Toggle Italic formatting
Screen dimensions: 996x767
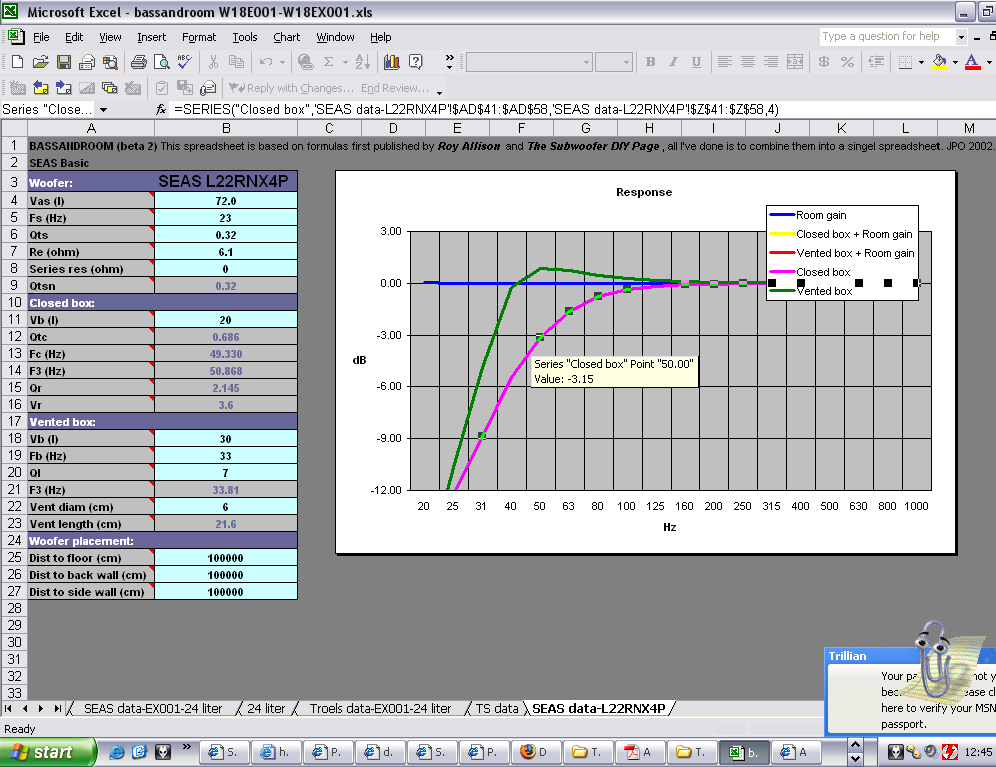673,62
